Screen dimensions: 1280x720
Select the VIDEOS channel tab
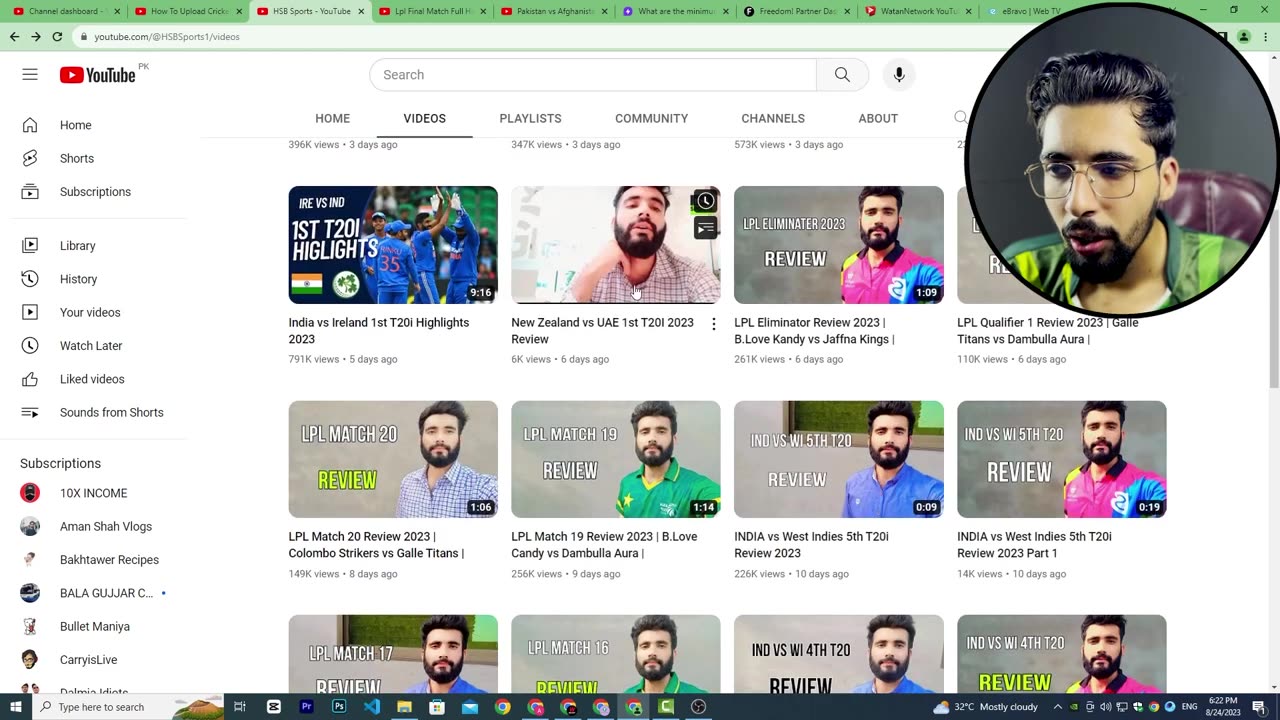point(424,118)
